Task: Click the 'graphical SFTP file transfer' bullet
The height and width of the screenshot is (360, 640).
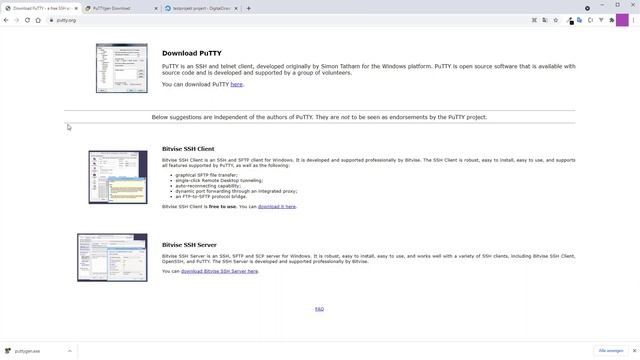Action: click(207, 175)
